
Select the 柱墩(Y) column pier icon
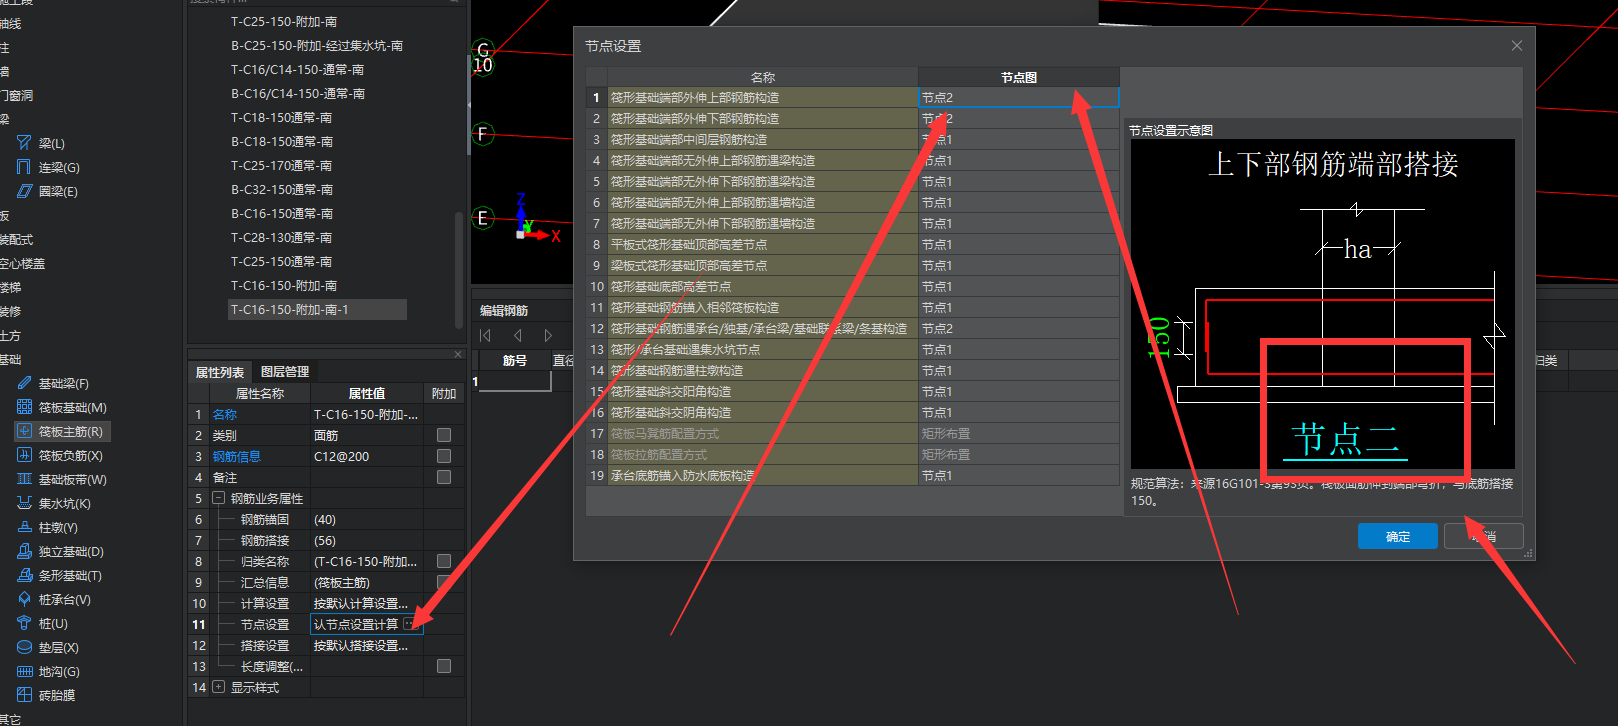click(x=24, y=527)
